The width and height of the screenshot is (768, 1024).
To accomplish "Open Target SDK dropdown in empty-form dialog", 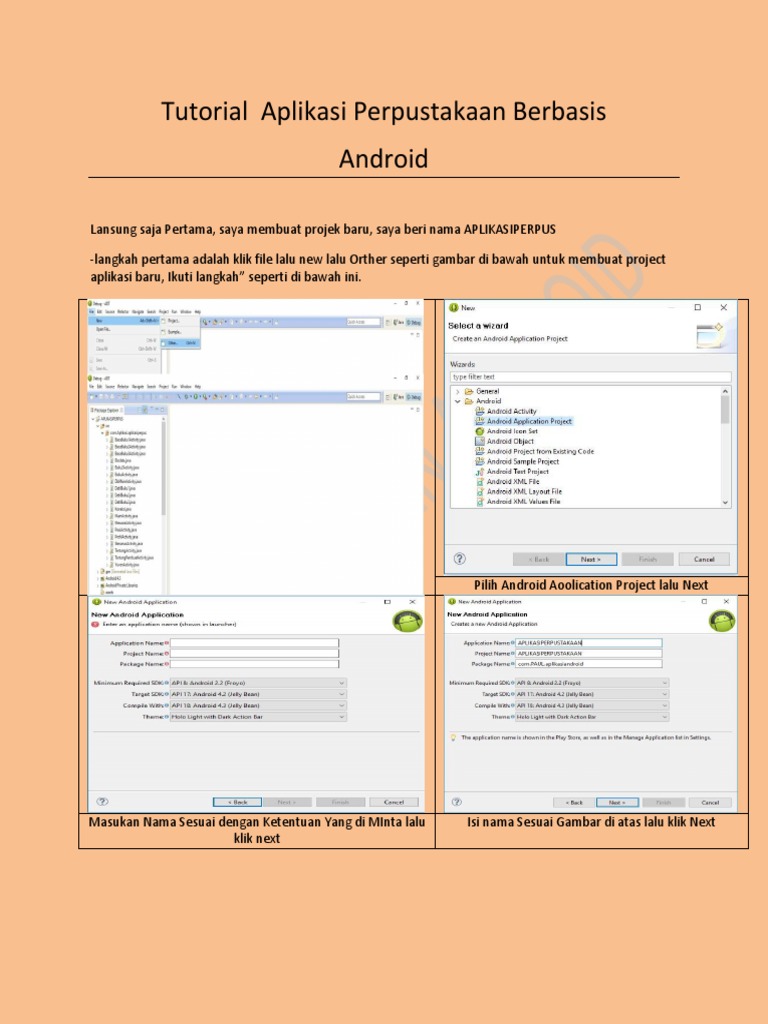I will point(258,694).
